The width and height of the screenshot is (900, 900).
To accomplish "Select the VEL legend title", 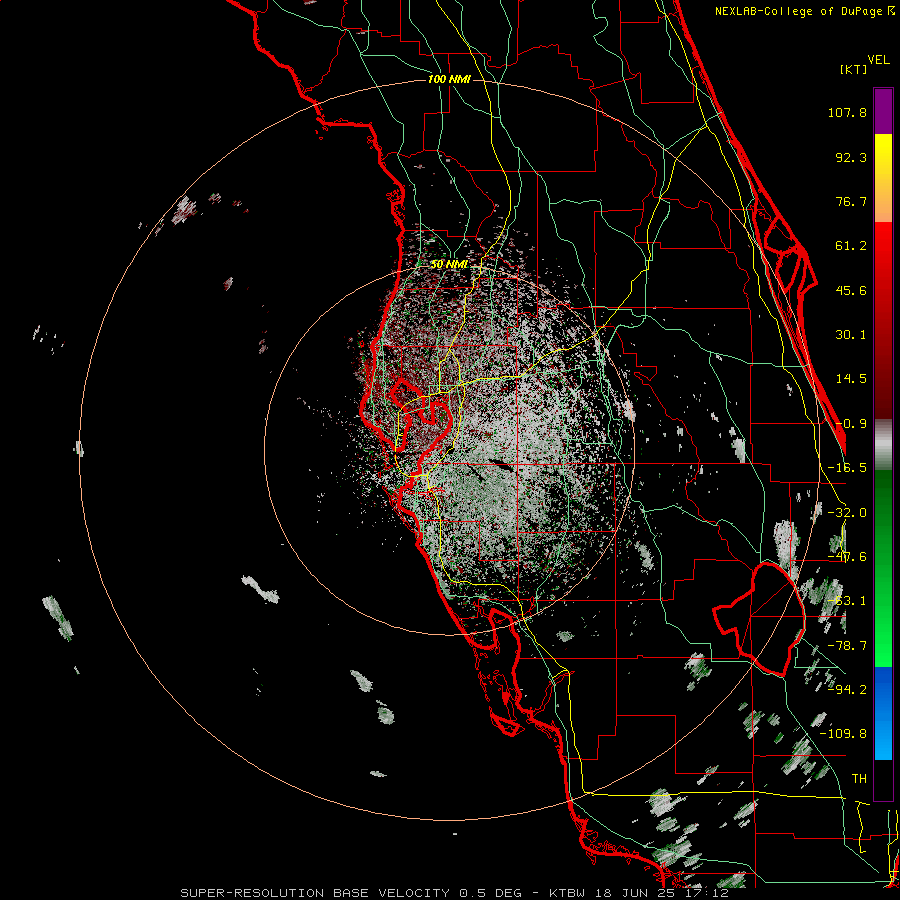I will click(878, 60).
